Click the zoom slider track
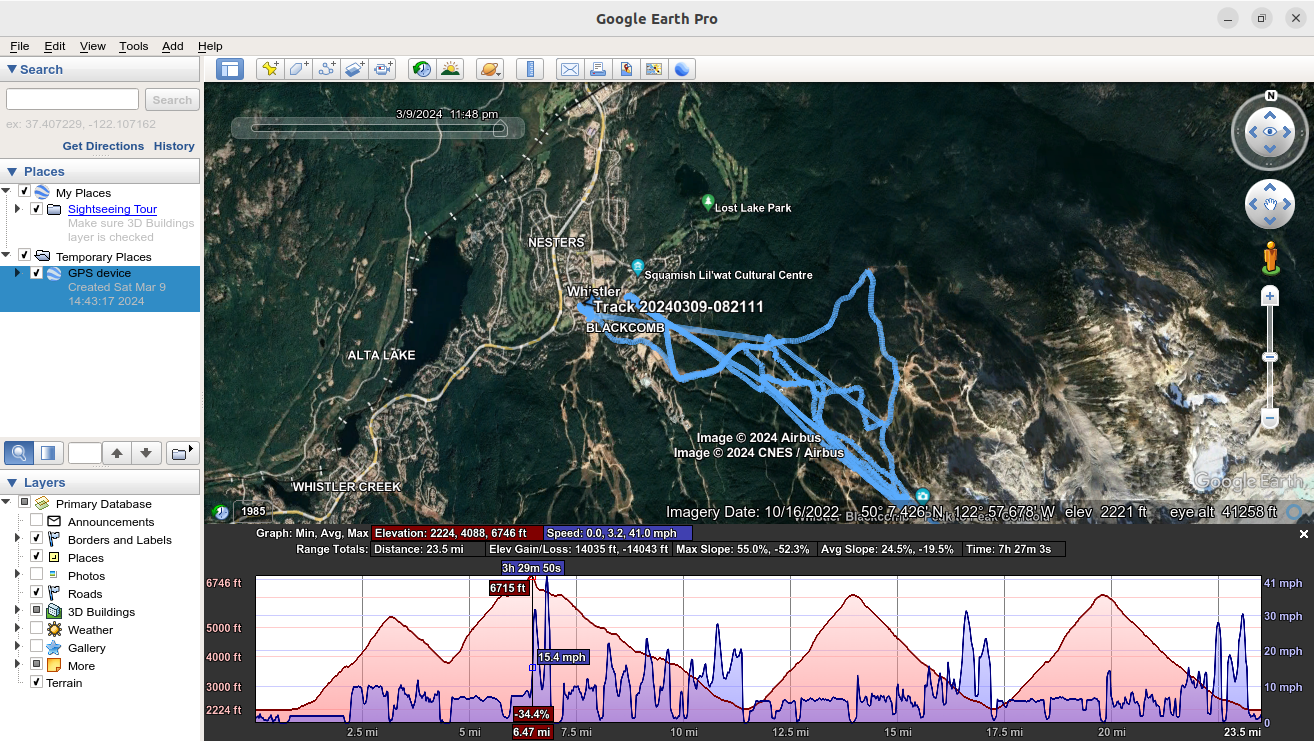This screenshot has width=1314, height=741. [x=1270, y=357]
